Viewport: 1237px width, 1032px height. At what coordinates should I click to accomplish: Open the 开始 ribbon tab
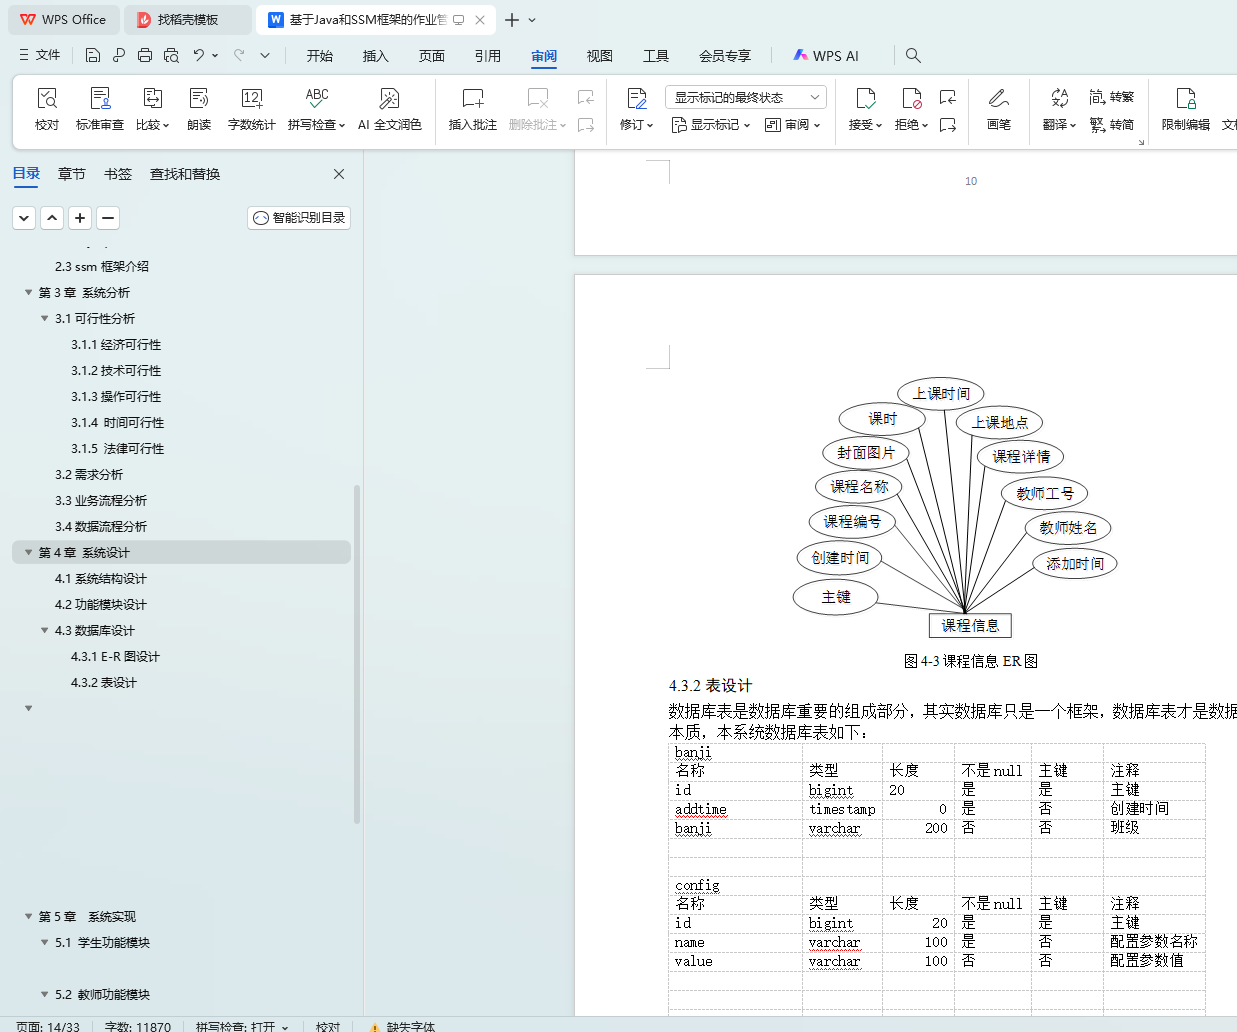coord(320,56)
